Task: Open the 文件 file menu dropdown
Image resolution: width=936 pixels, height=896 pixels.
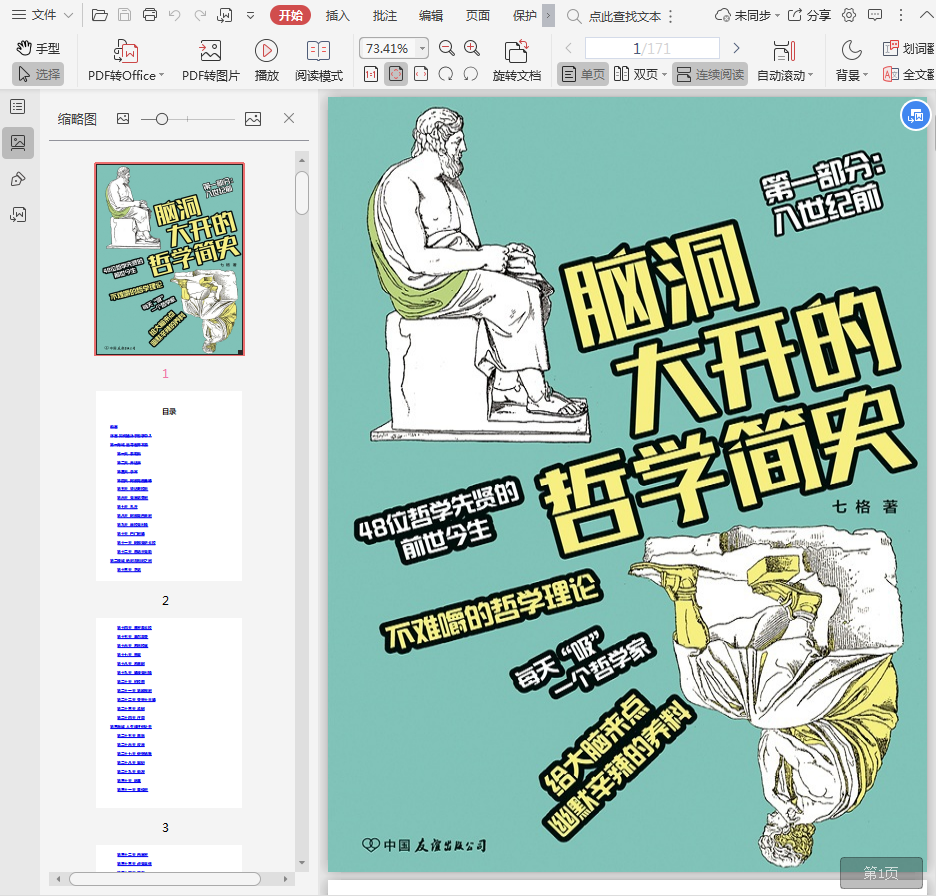Action: [x=42, y=15]
